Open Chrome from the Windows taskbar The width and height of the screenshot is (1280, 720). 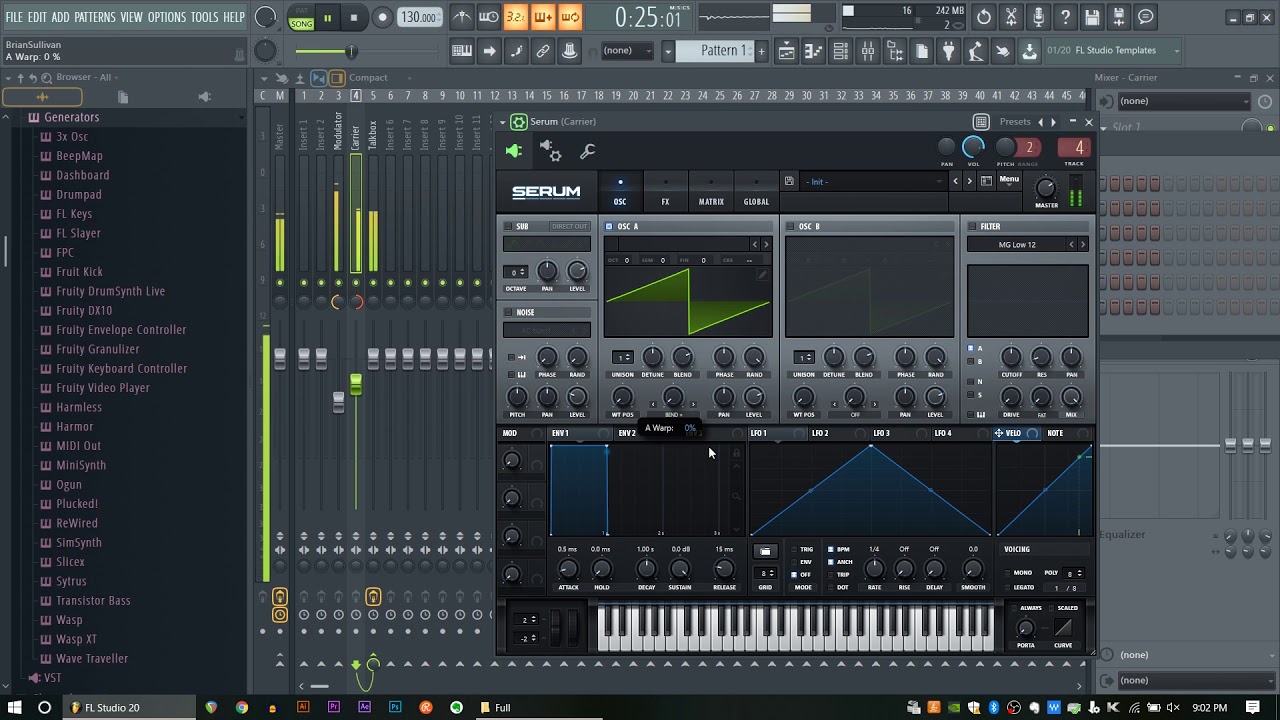click(x=241, y=707)
